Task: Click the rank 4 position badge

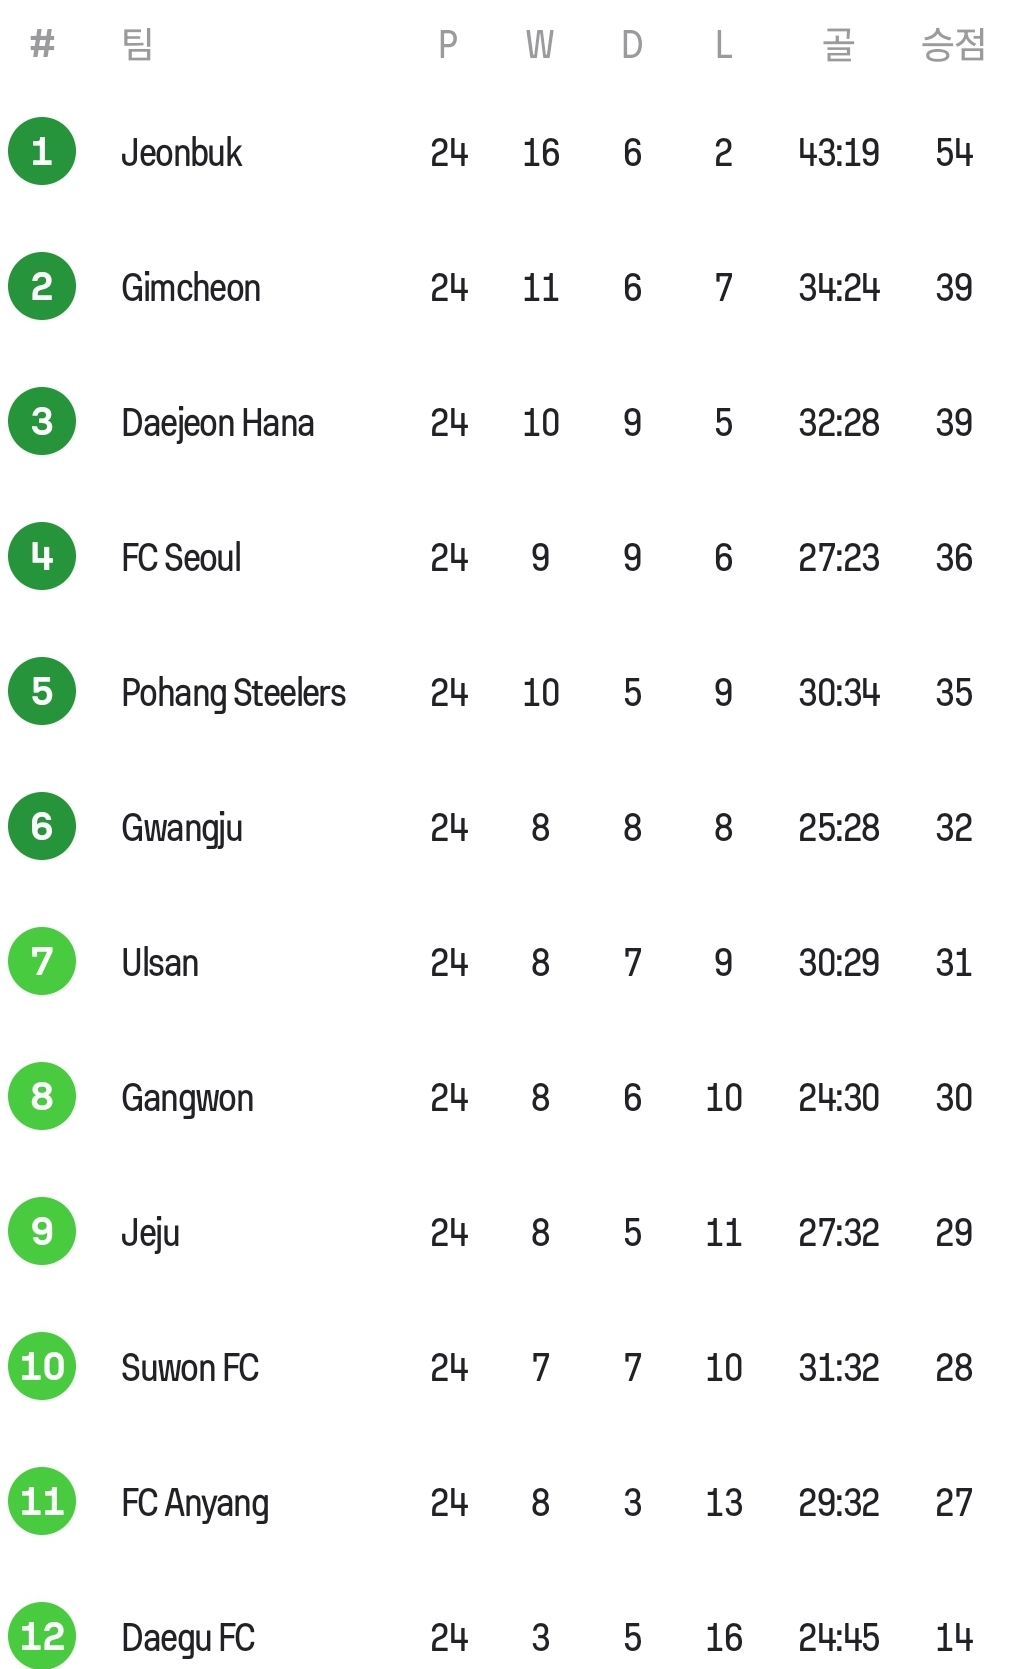Action: 42,556
